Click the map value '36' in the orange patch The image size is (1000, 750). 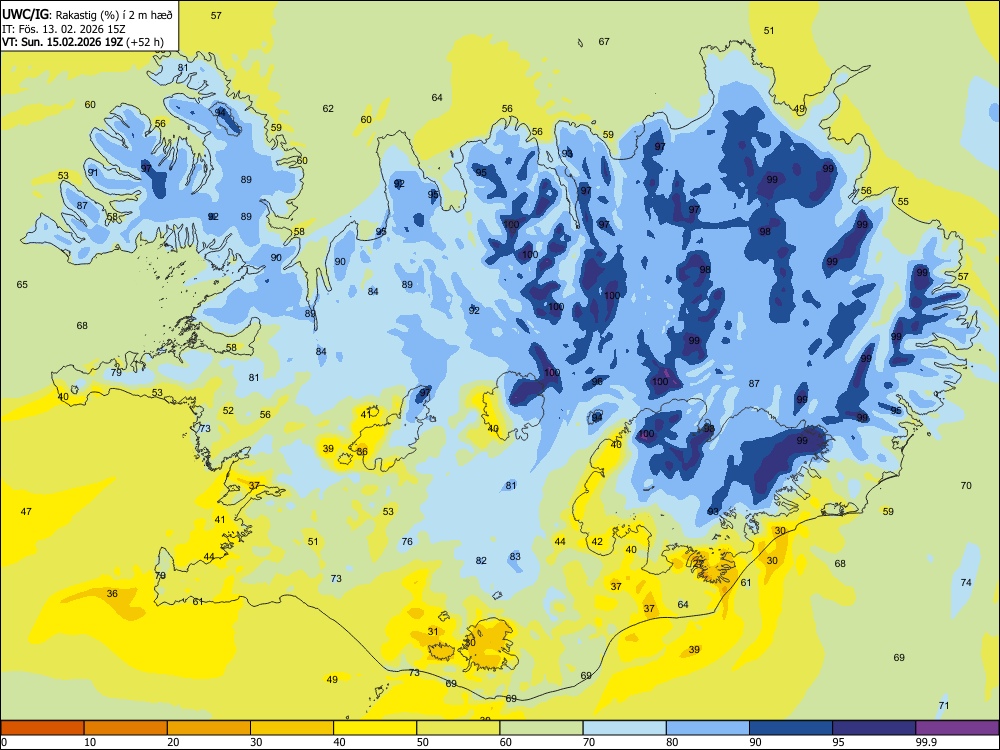[x=112, y=594]
